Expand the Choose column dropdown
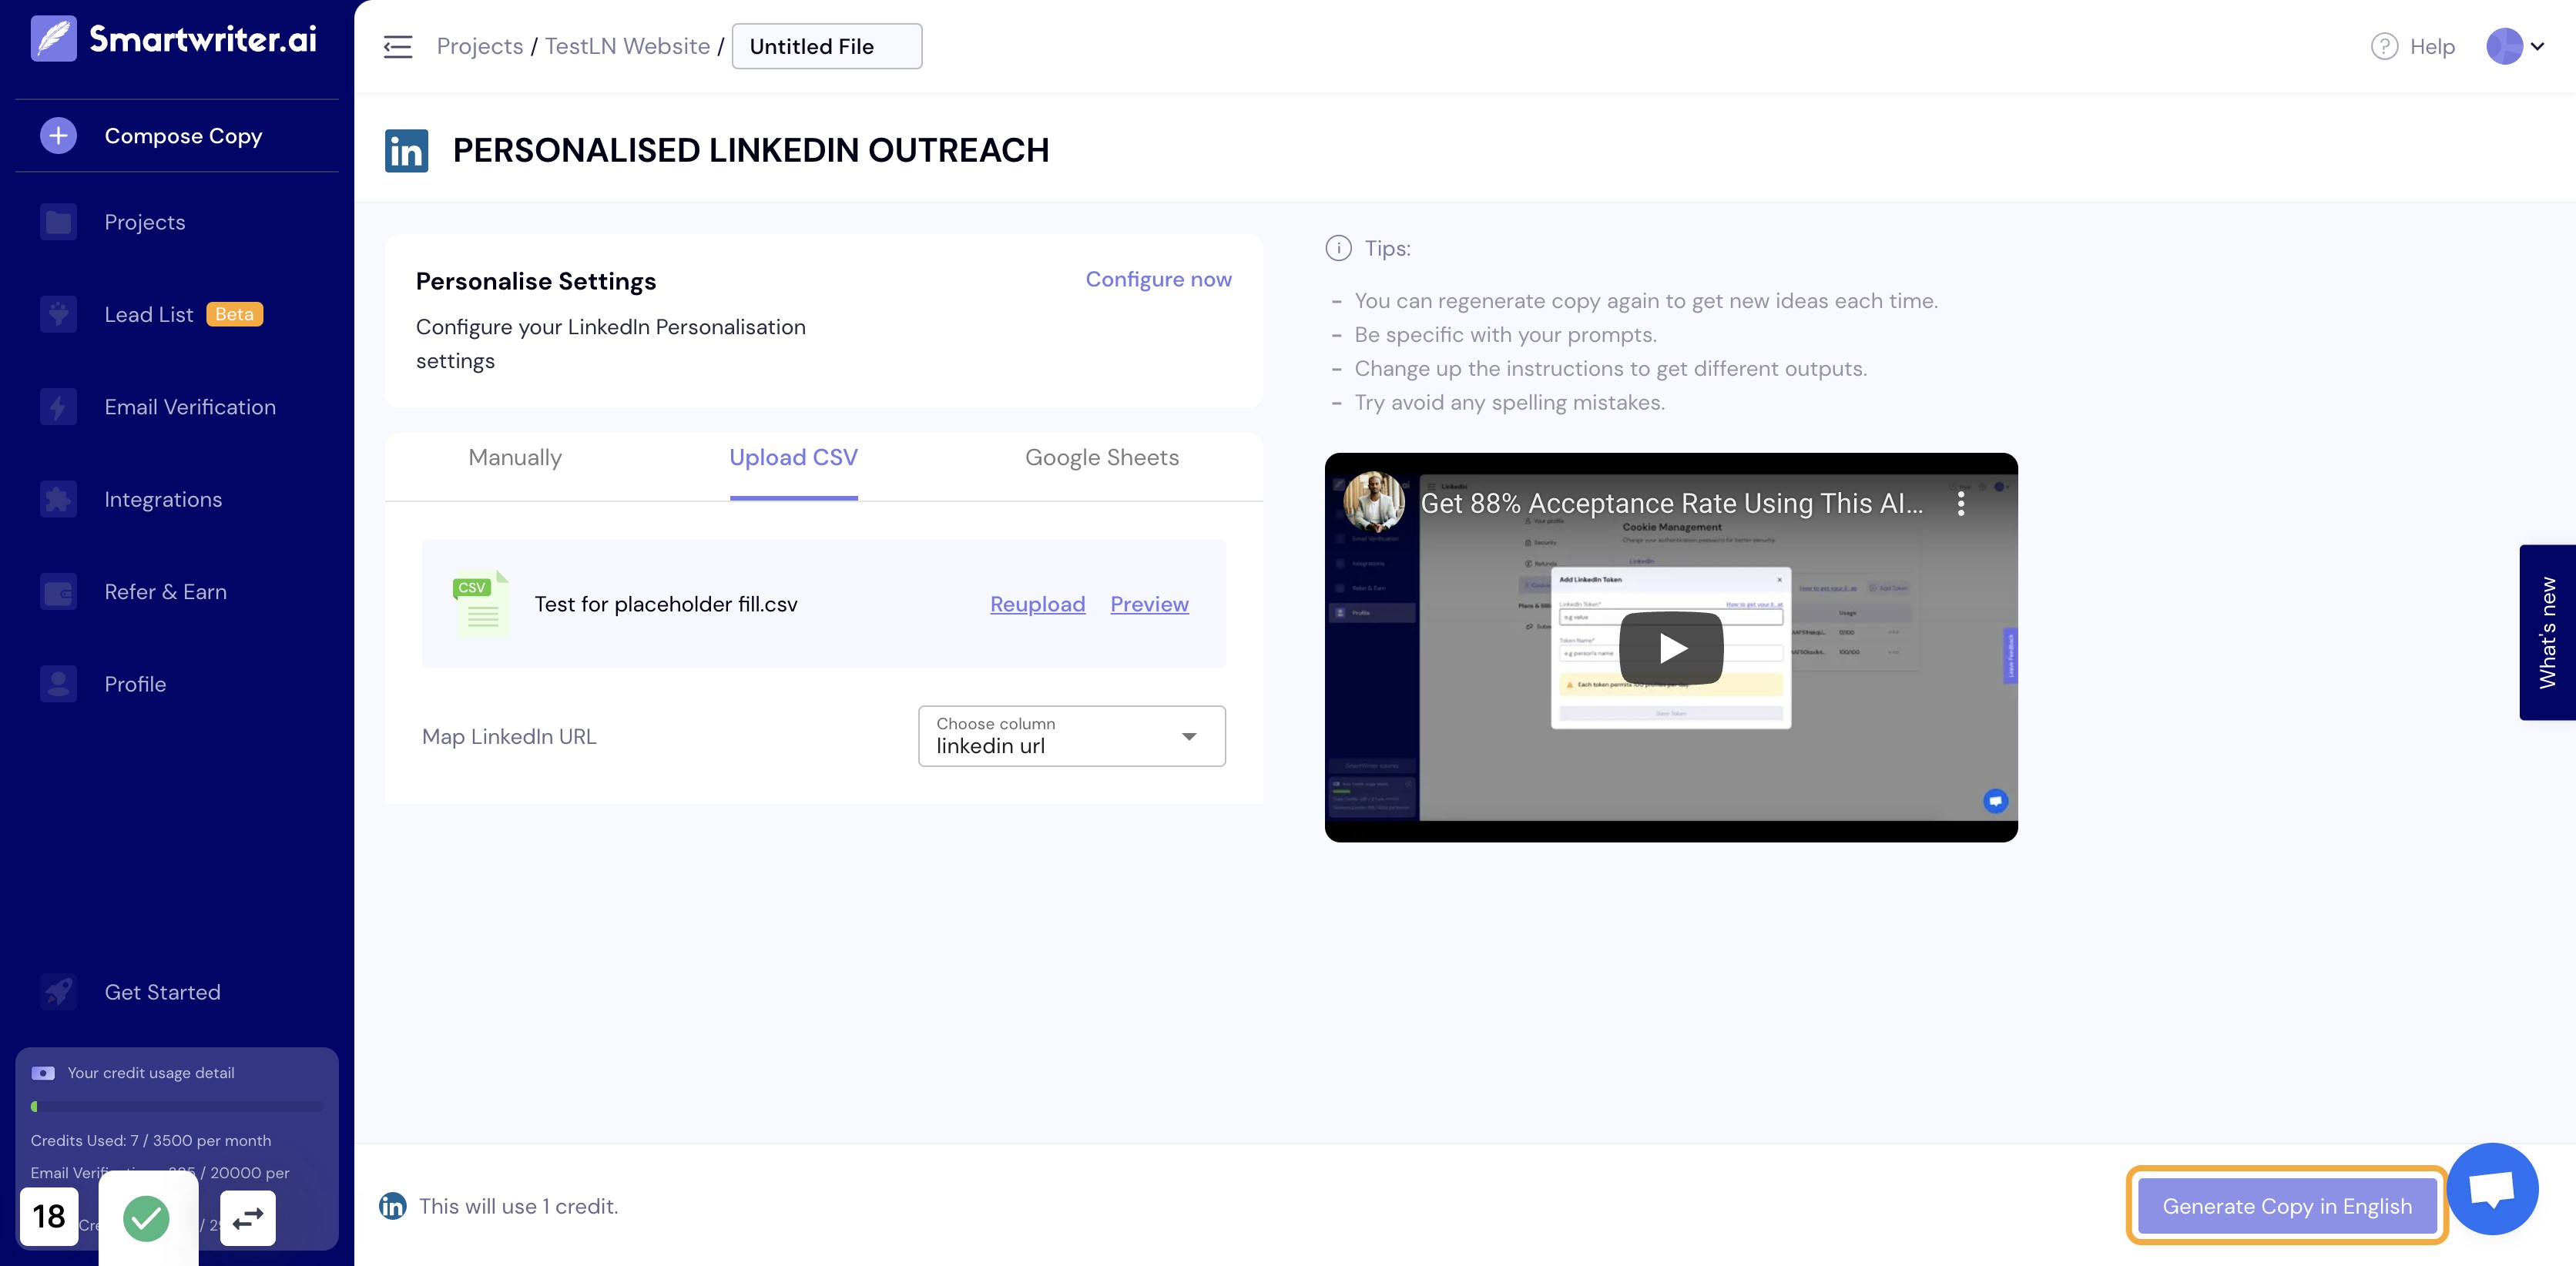Image resolution: width=2576 pixels, height=1266 pixels. [1072, 736]
